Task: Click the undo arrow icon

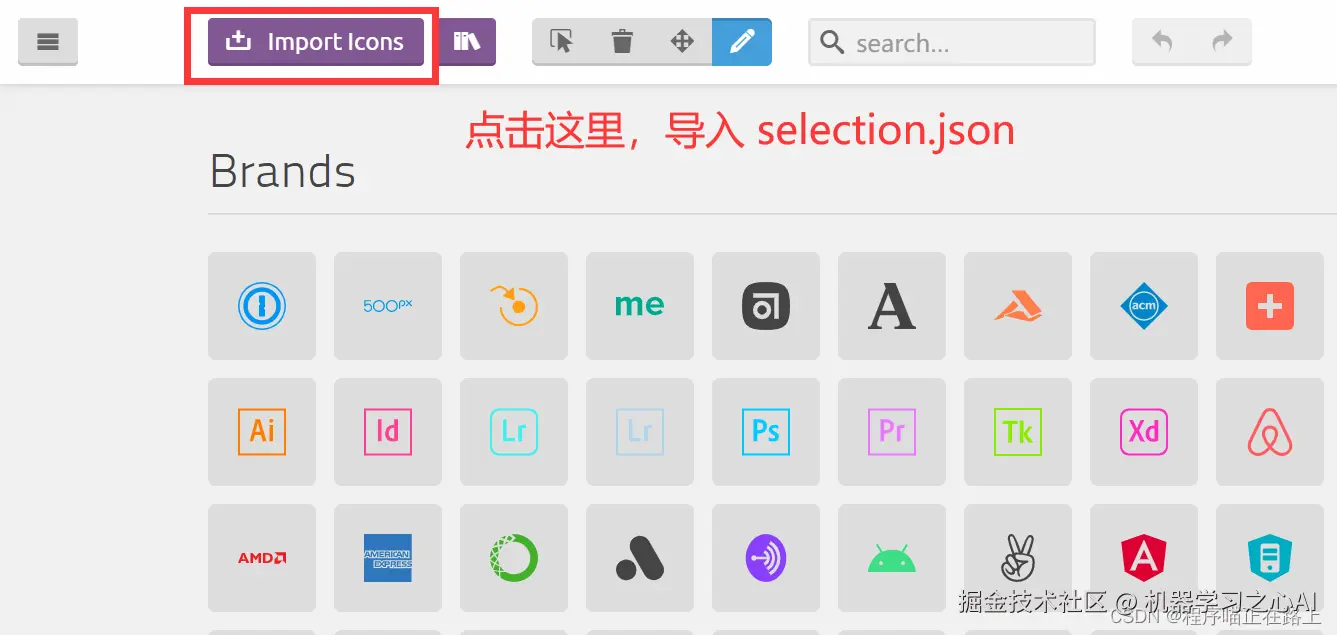Action: coord(1161,42)
